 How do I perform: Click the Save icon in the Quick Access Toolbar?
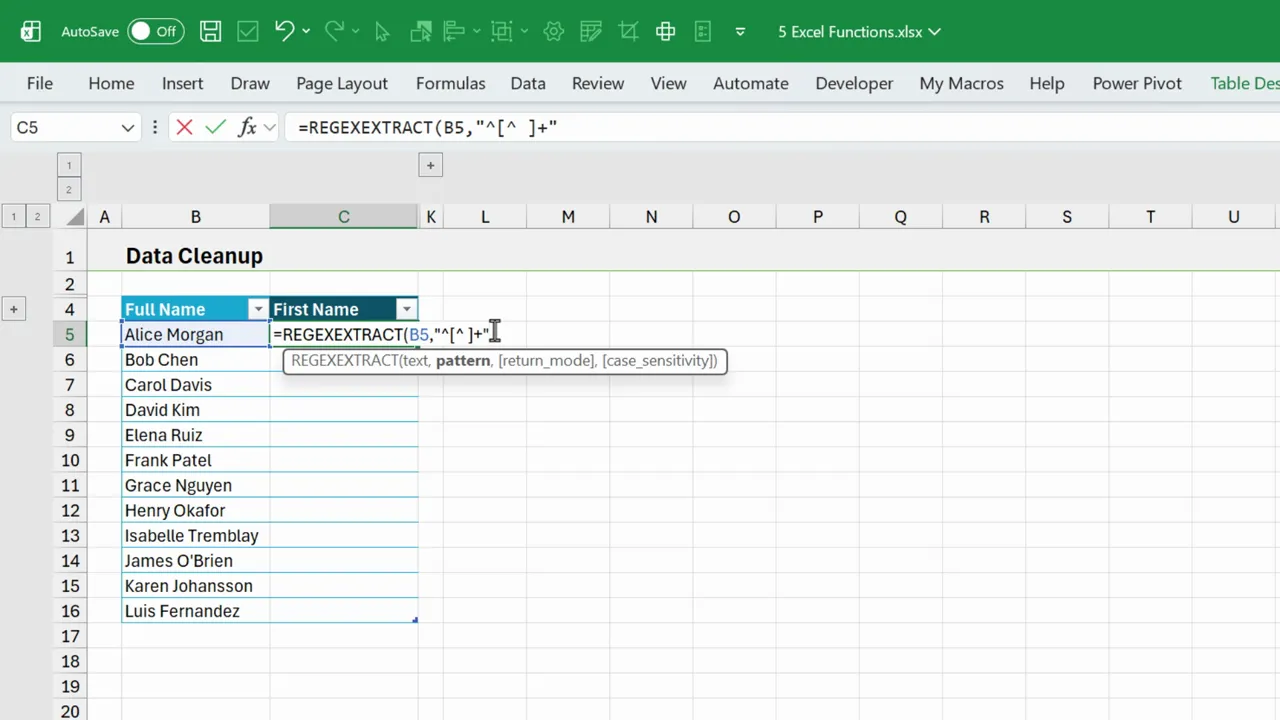210,31
